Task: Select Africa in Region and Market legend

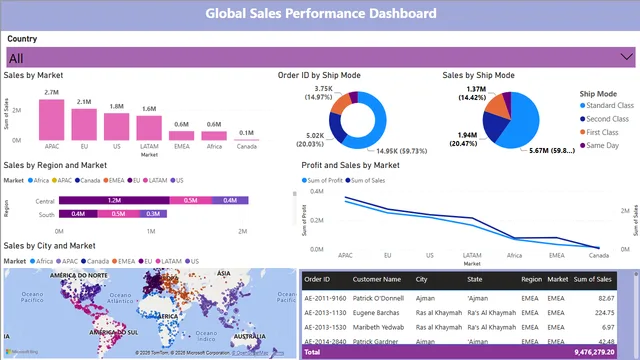Action: coord(38,180)
